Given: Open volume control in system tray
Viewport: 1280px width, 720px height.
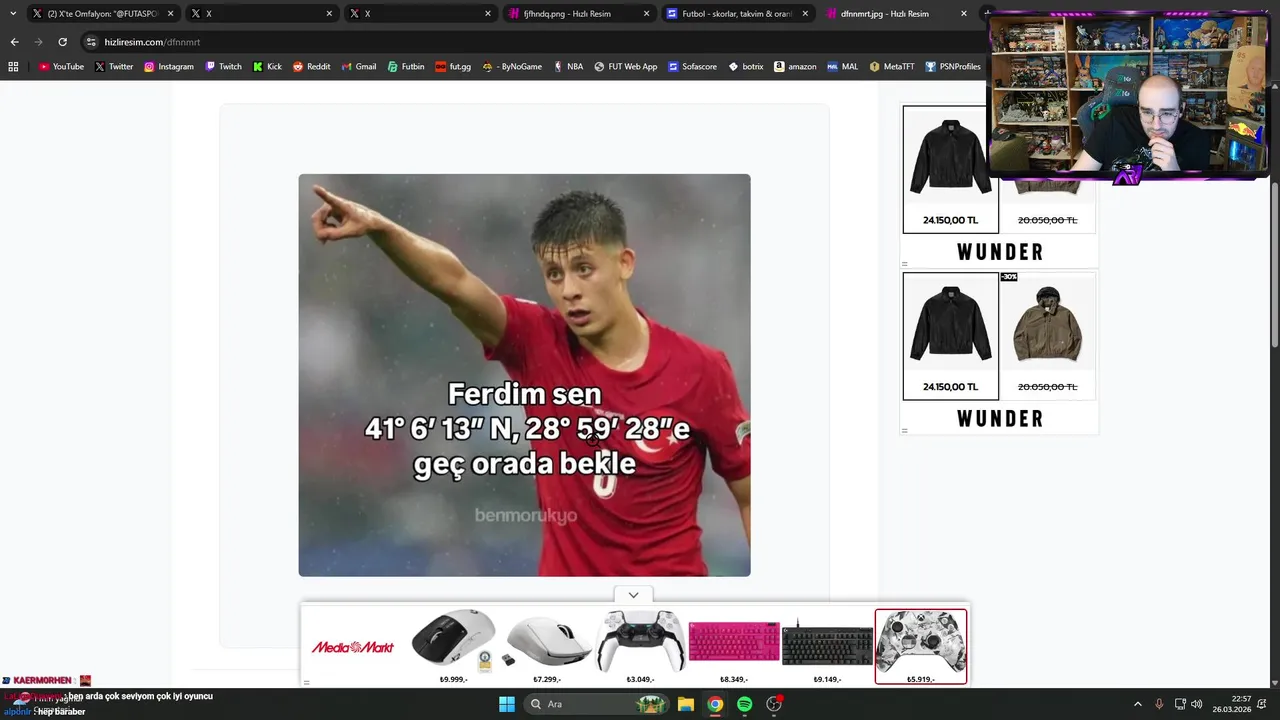Looking at the screenshot, I should pos(1197,704).
